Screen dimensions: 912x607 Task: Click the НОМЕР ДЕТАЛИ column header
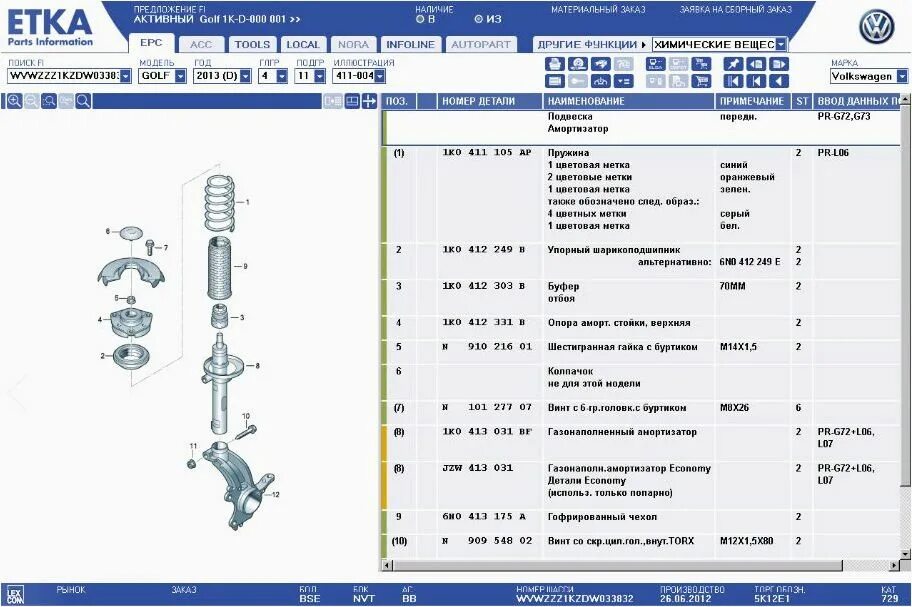click(x=489, y=101)
